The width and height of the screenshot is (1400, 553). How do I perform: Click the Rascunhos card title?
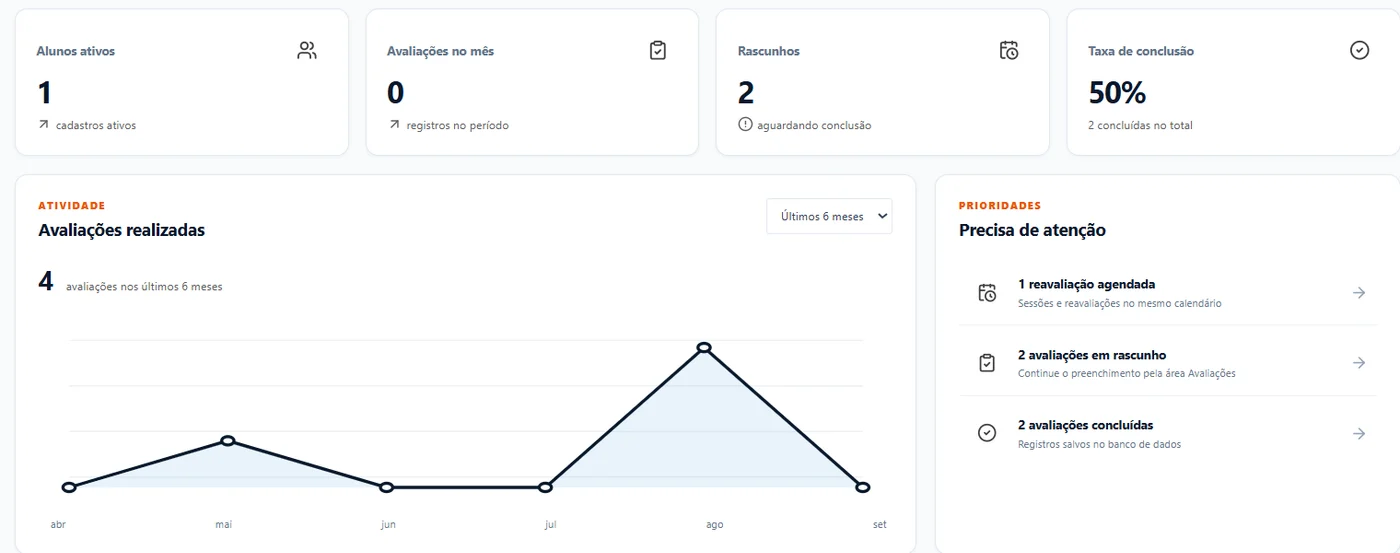(x=768, y=51)
